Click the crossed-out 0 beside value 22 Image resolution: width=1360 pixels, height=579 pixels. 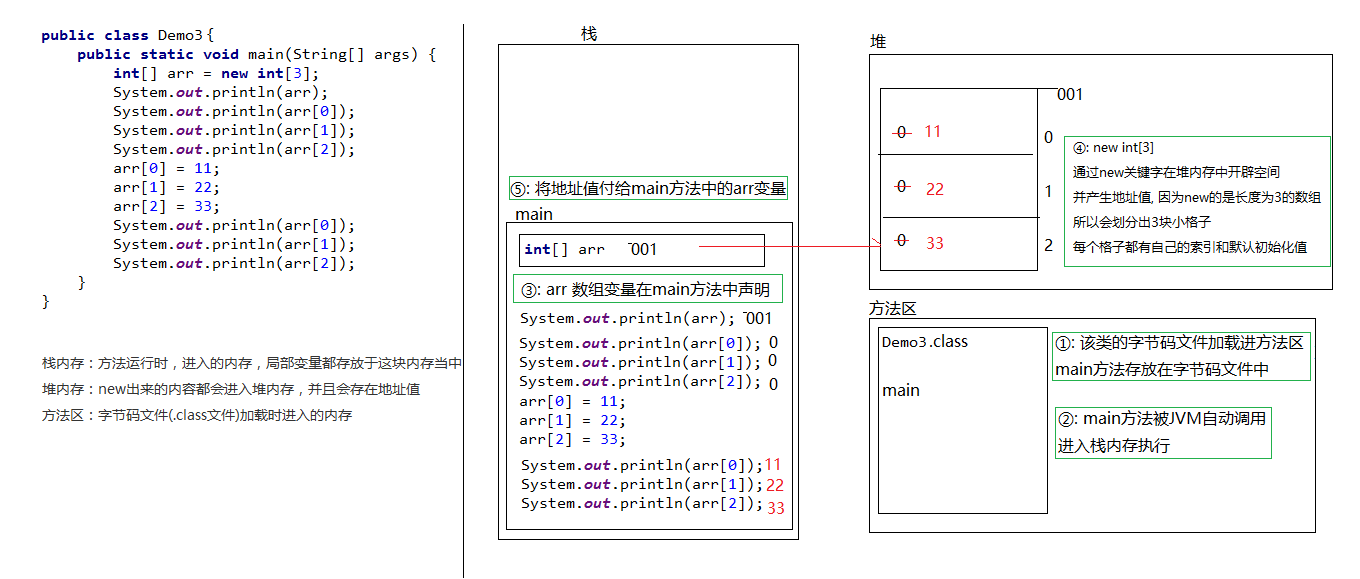tap(903, 187)
